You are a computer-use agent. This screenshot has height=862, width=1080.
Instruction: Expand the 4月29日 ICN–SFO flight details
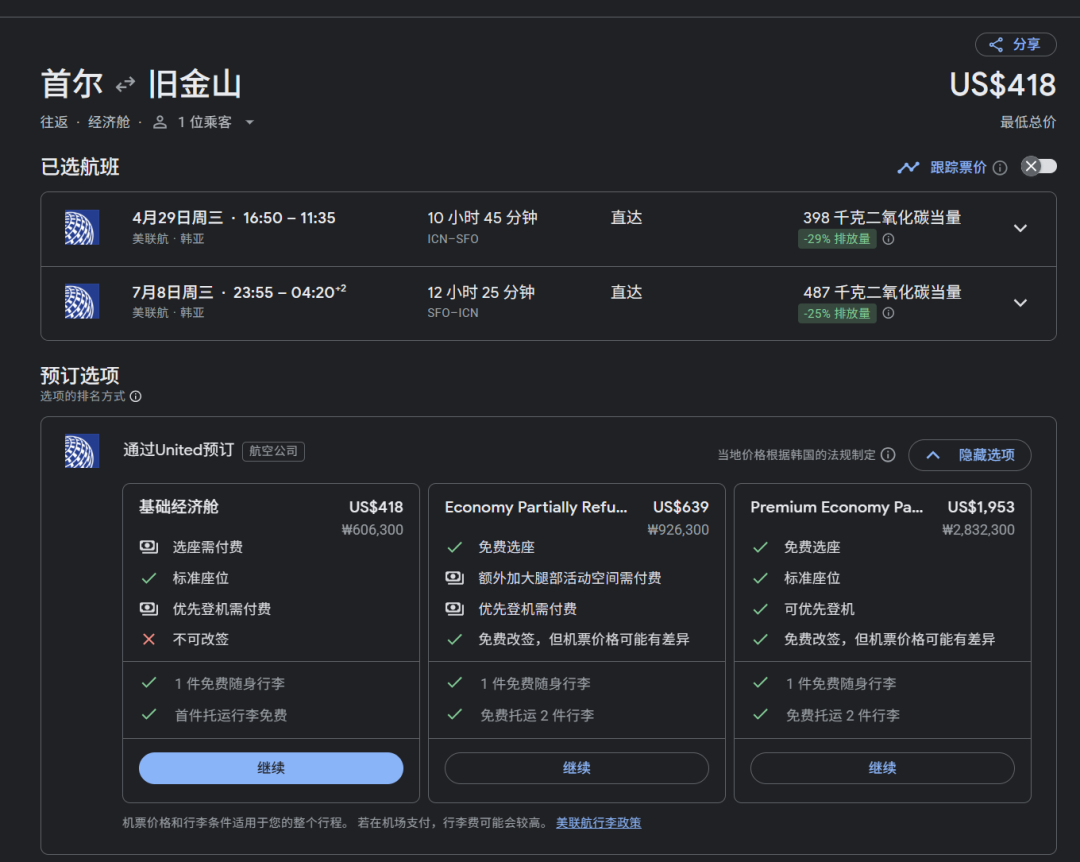pyautogui.click(x=1020, y=228)
